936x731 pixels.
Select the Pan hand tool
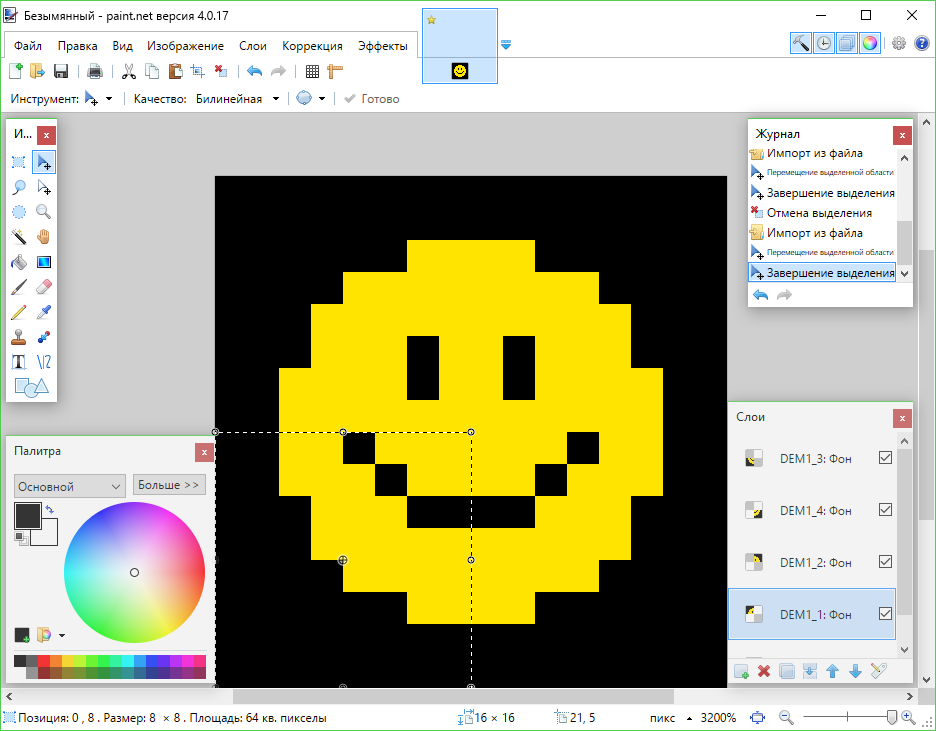coord(43,237)
